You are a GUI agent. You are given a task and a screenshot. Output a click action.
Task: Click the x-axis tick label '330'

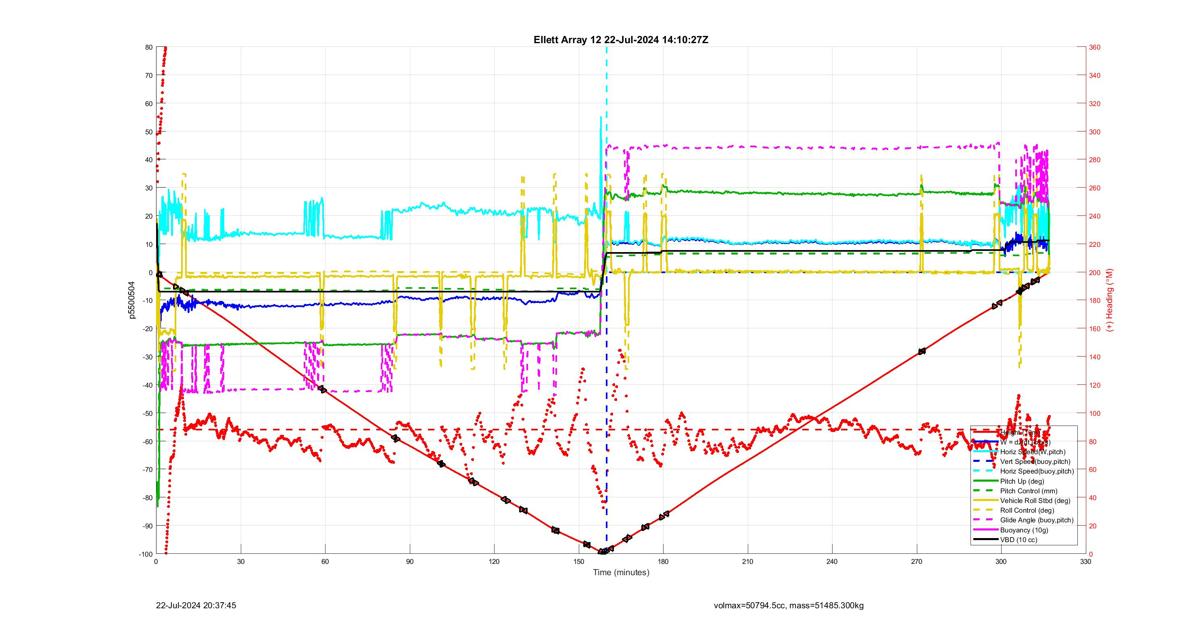point(1086,562)
